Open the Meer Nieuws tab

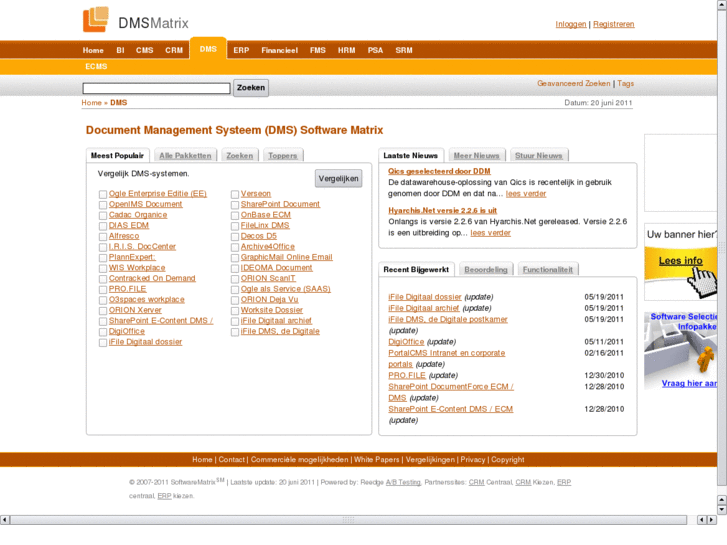476,155
